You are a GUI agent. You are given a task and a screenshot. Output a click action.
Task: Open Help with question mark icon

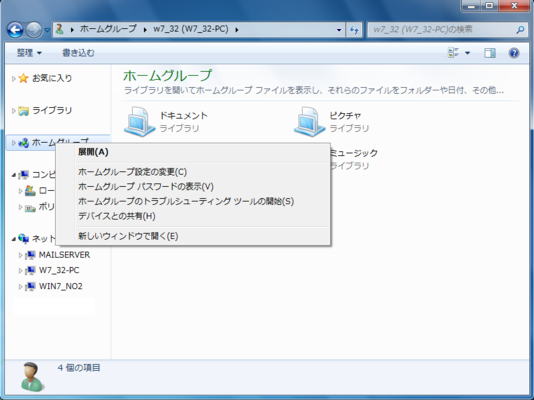(x=514, y=53)
